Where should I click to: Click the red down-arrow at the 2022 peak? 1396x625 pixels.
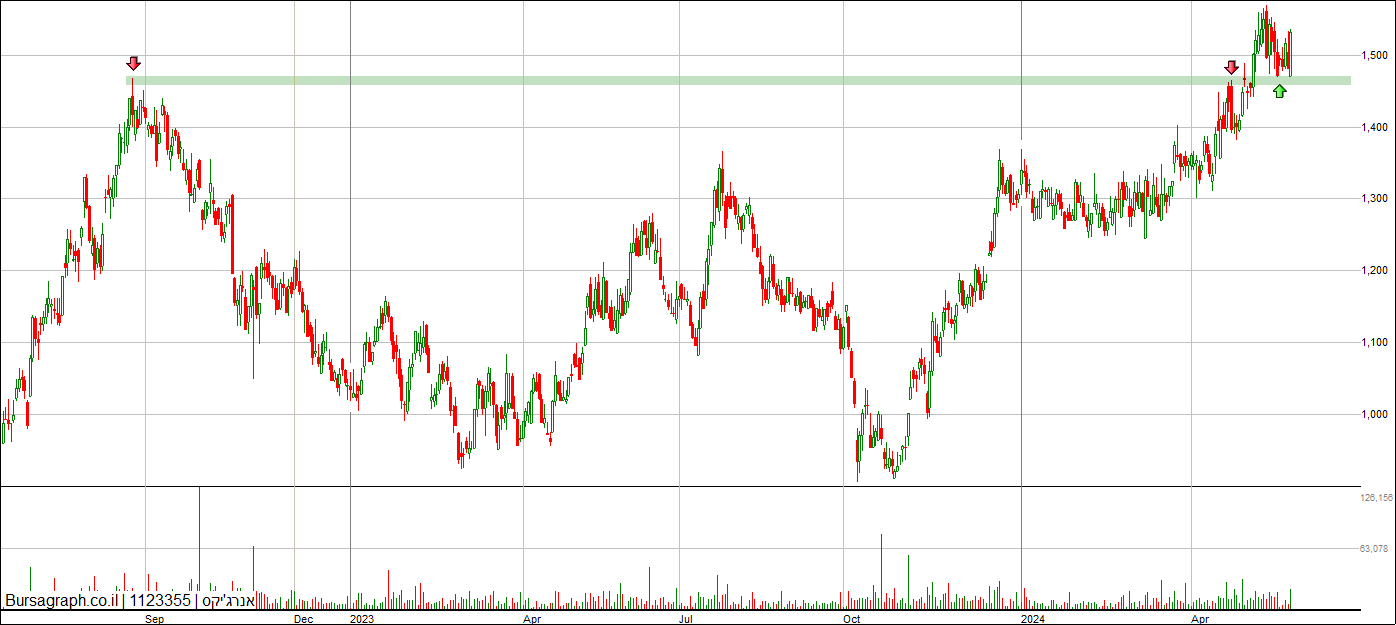(x=134, y=63)
